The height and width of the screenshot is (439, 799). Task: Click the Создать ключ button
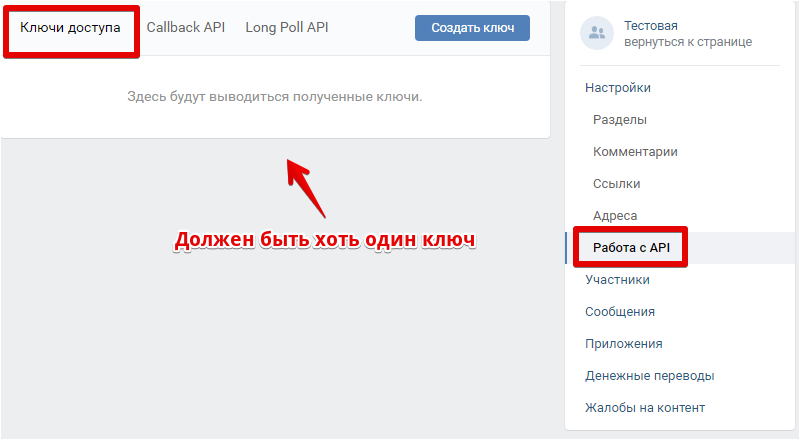pyautogui.click(x=472, y=28)
